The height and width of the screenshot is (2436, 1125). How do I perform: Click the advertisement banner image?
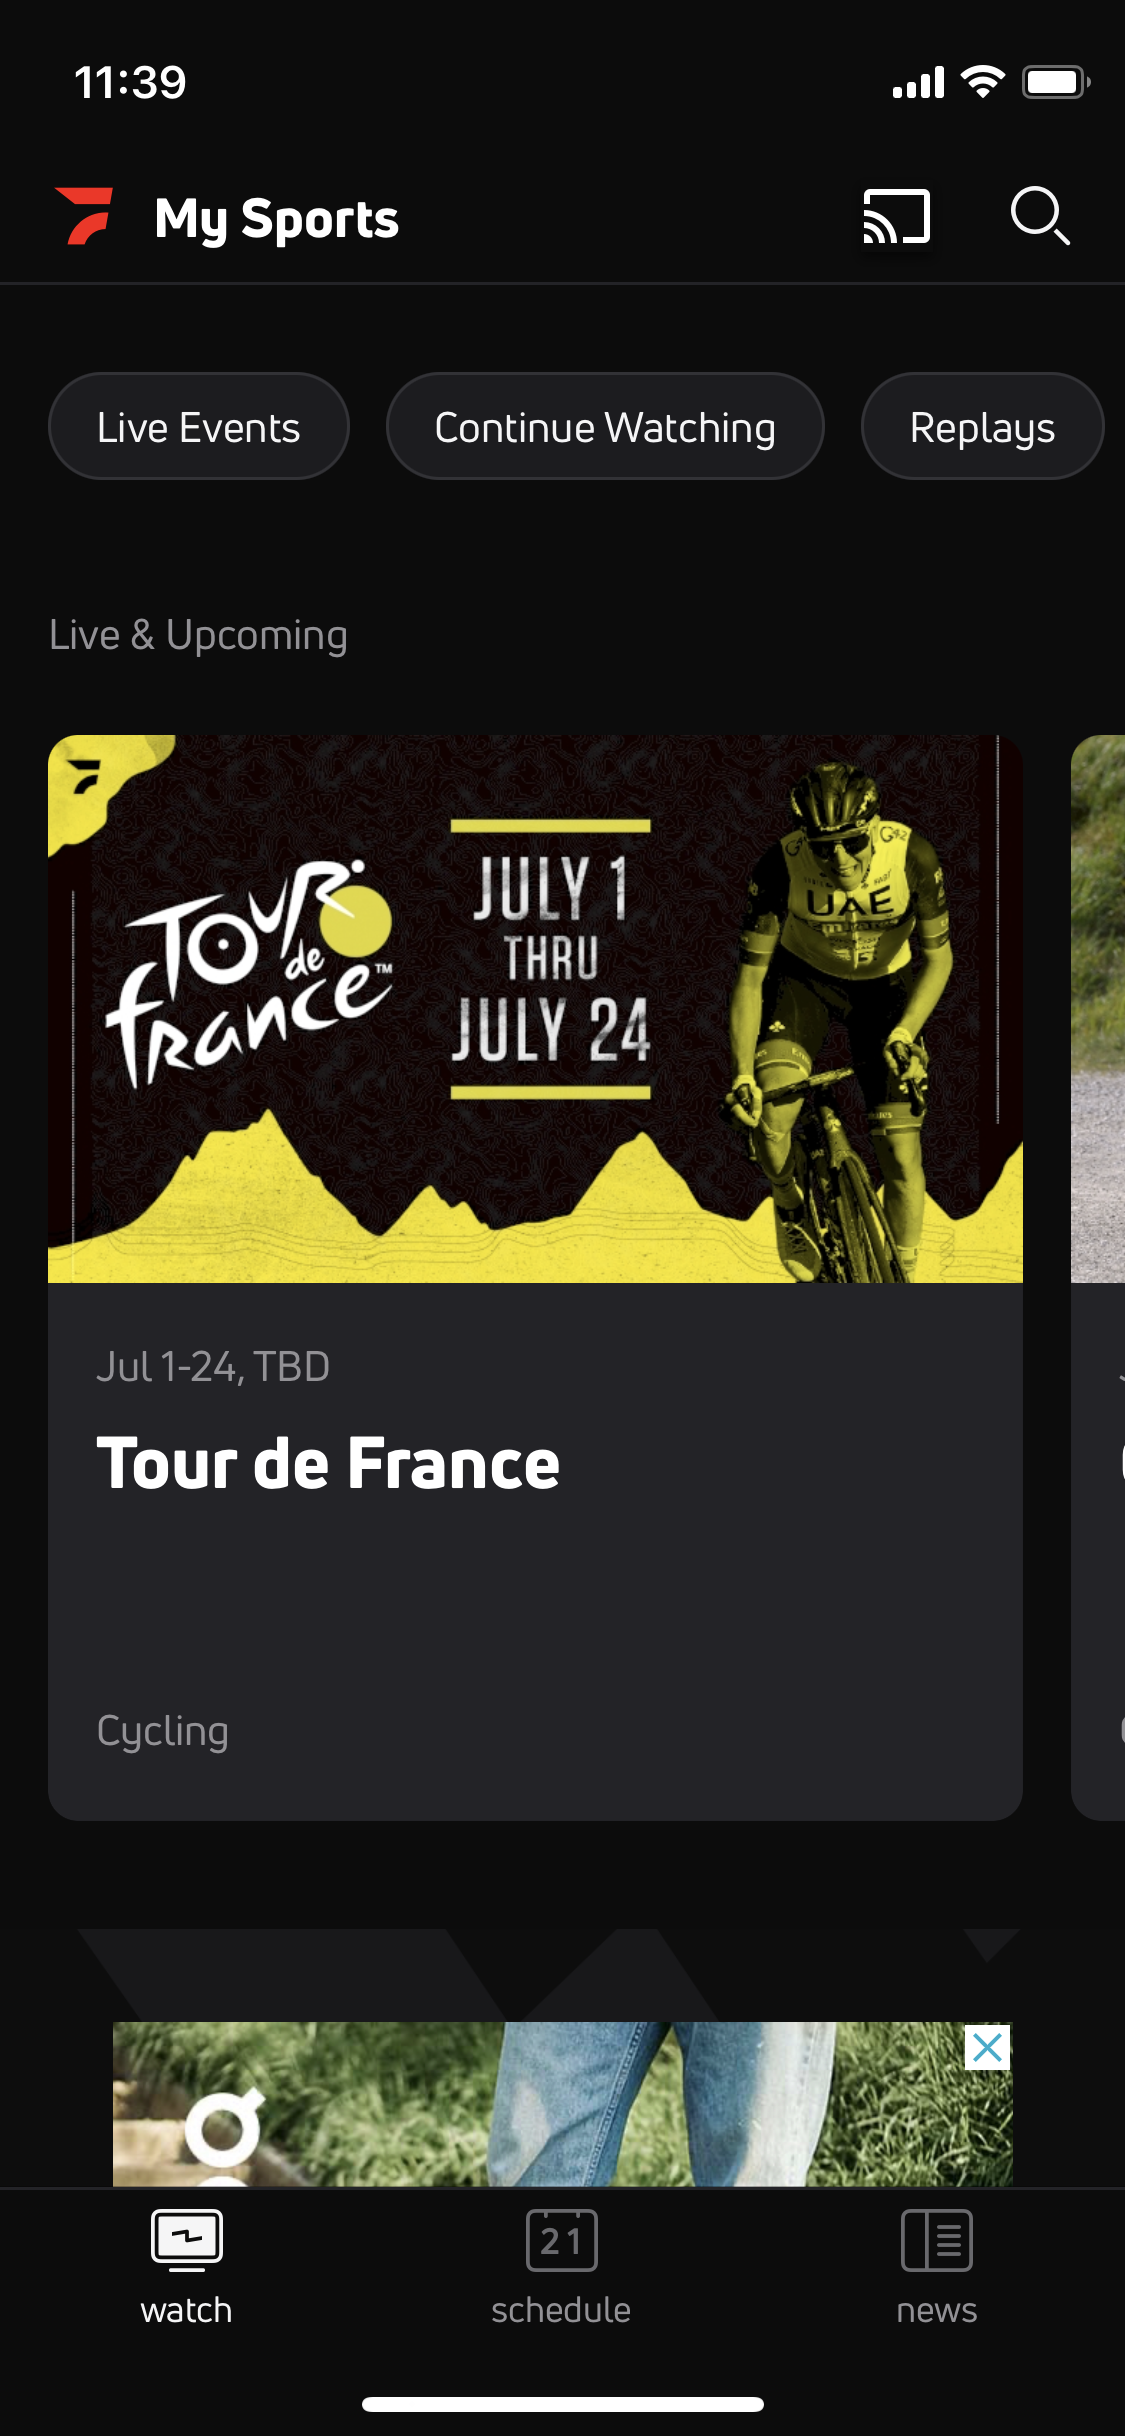(540, 2104)
